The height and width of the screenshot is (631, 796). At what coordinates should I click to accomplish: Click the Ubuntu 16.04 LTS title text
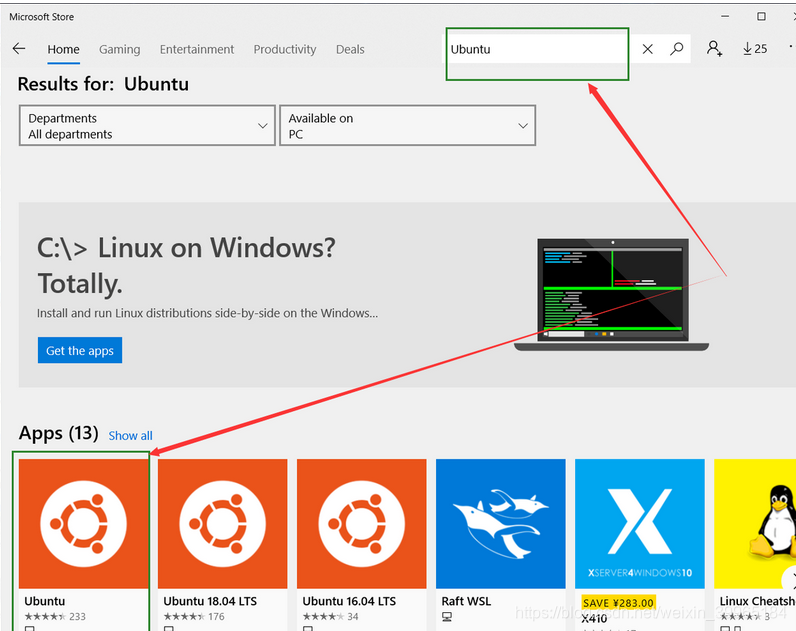(x=349, y=601)
